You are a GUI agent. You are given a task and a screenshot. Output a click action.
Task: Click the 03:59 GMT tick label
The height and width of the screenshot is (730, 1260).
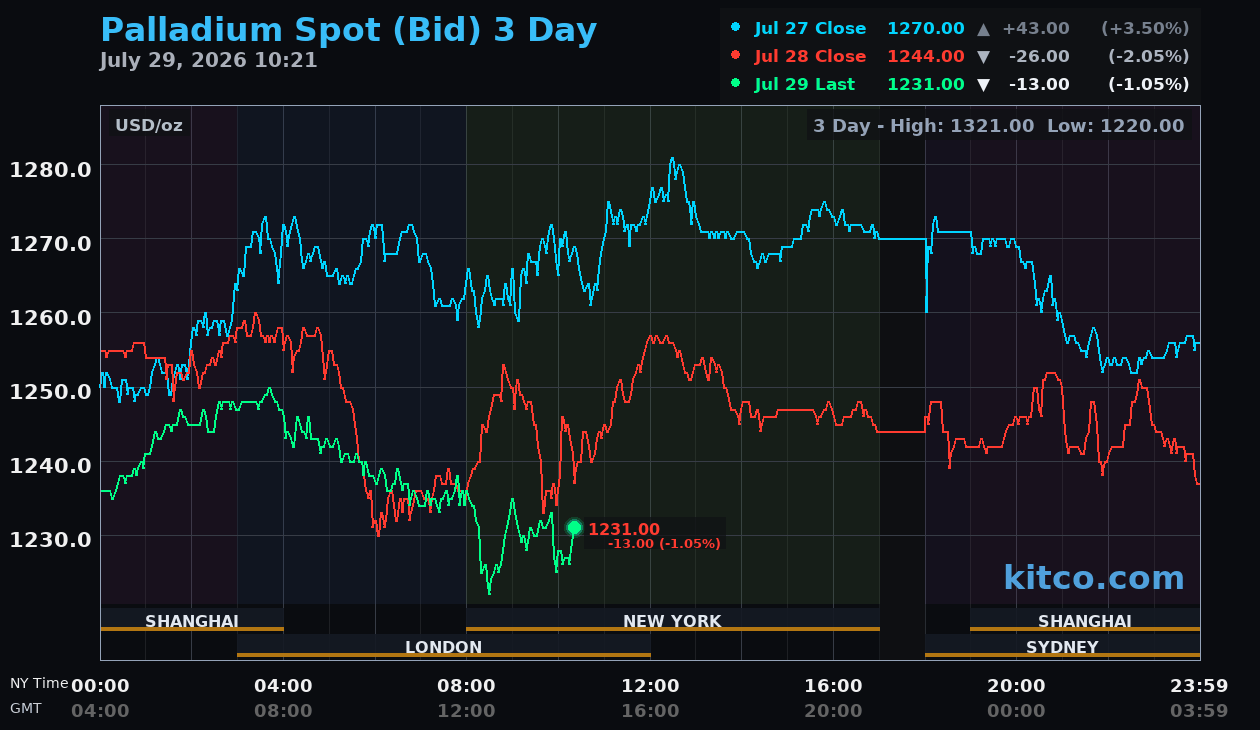[1199, 711]
